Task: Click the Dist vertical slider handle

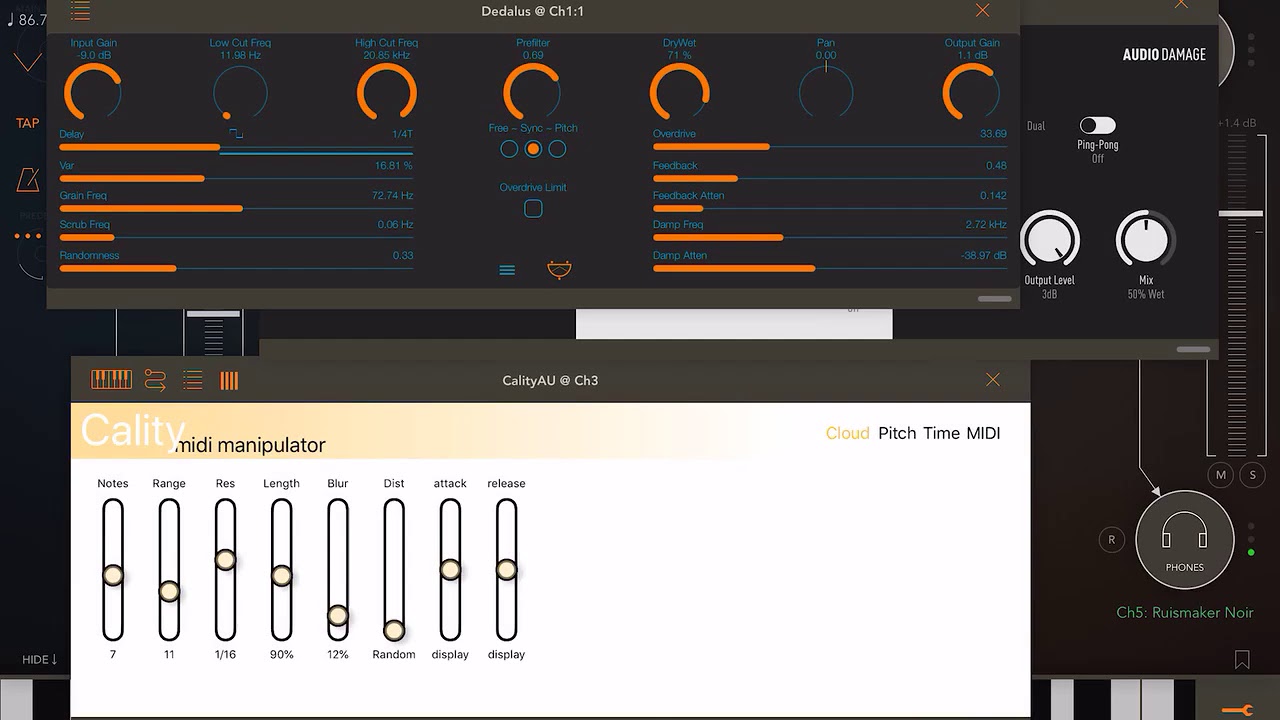Action: click(394, 630)
